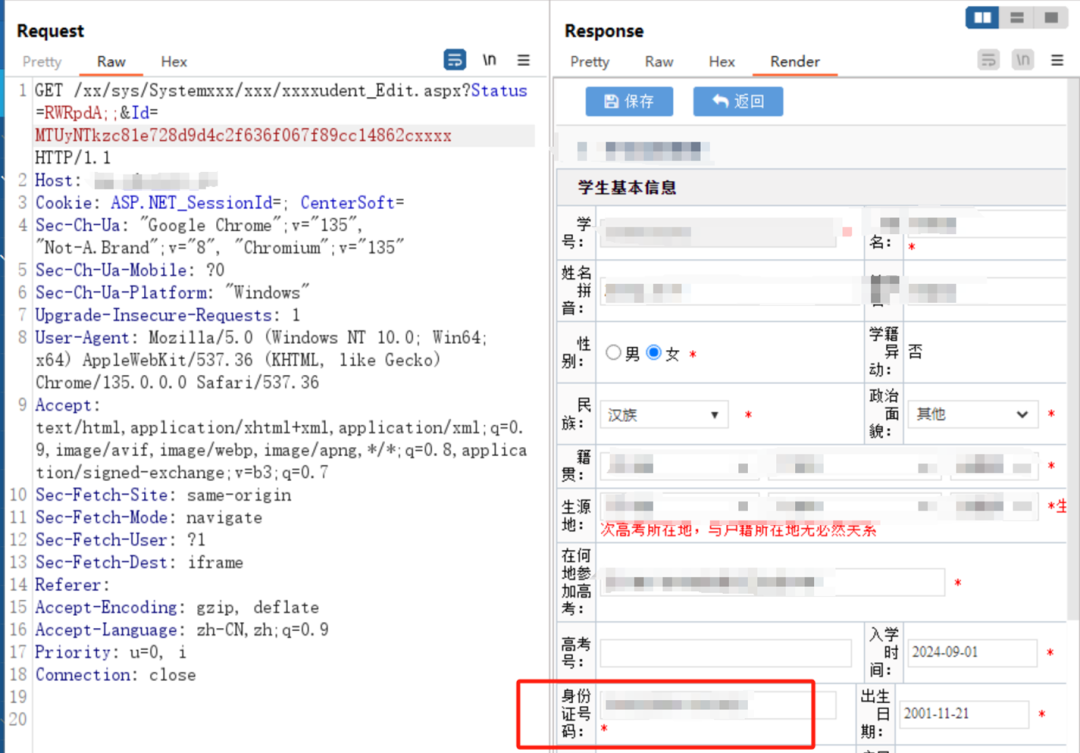1080x753 pixels.
Task: Open first 籍贯 province dropdown
Action: coord(679,467)
